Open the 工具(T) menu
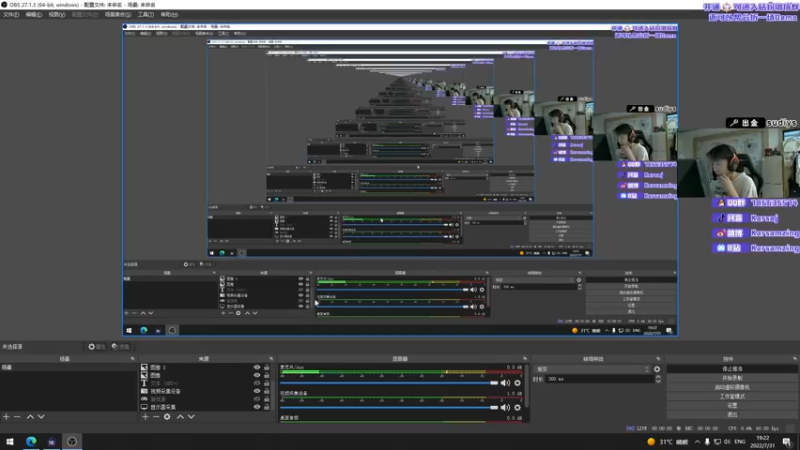 click(145, 14)
